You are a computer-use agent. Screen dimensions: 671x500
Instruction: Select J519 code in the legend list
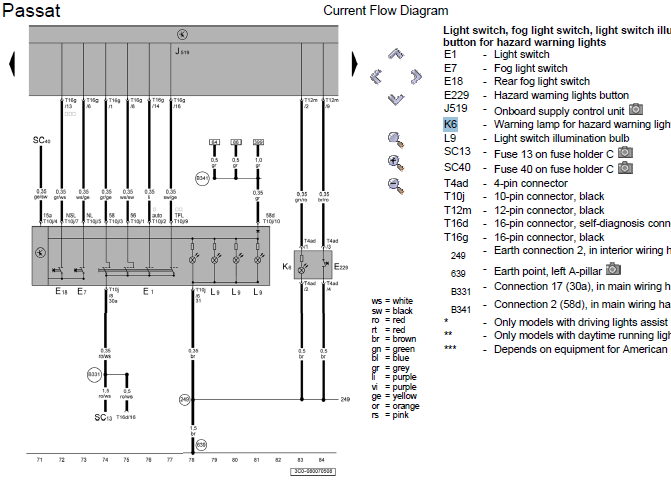click(x=456, y=109)
